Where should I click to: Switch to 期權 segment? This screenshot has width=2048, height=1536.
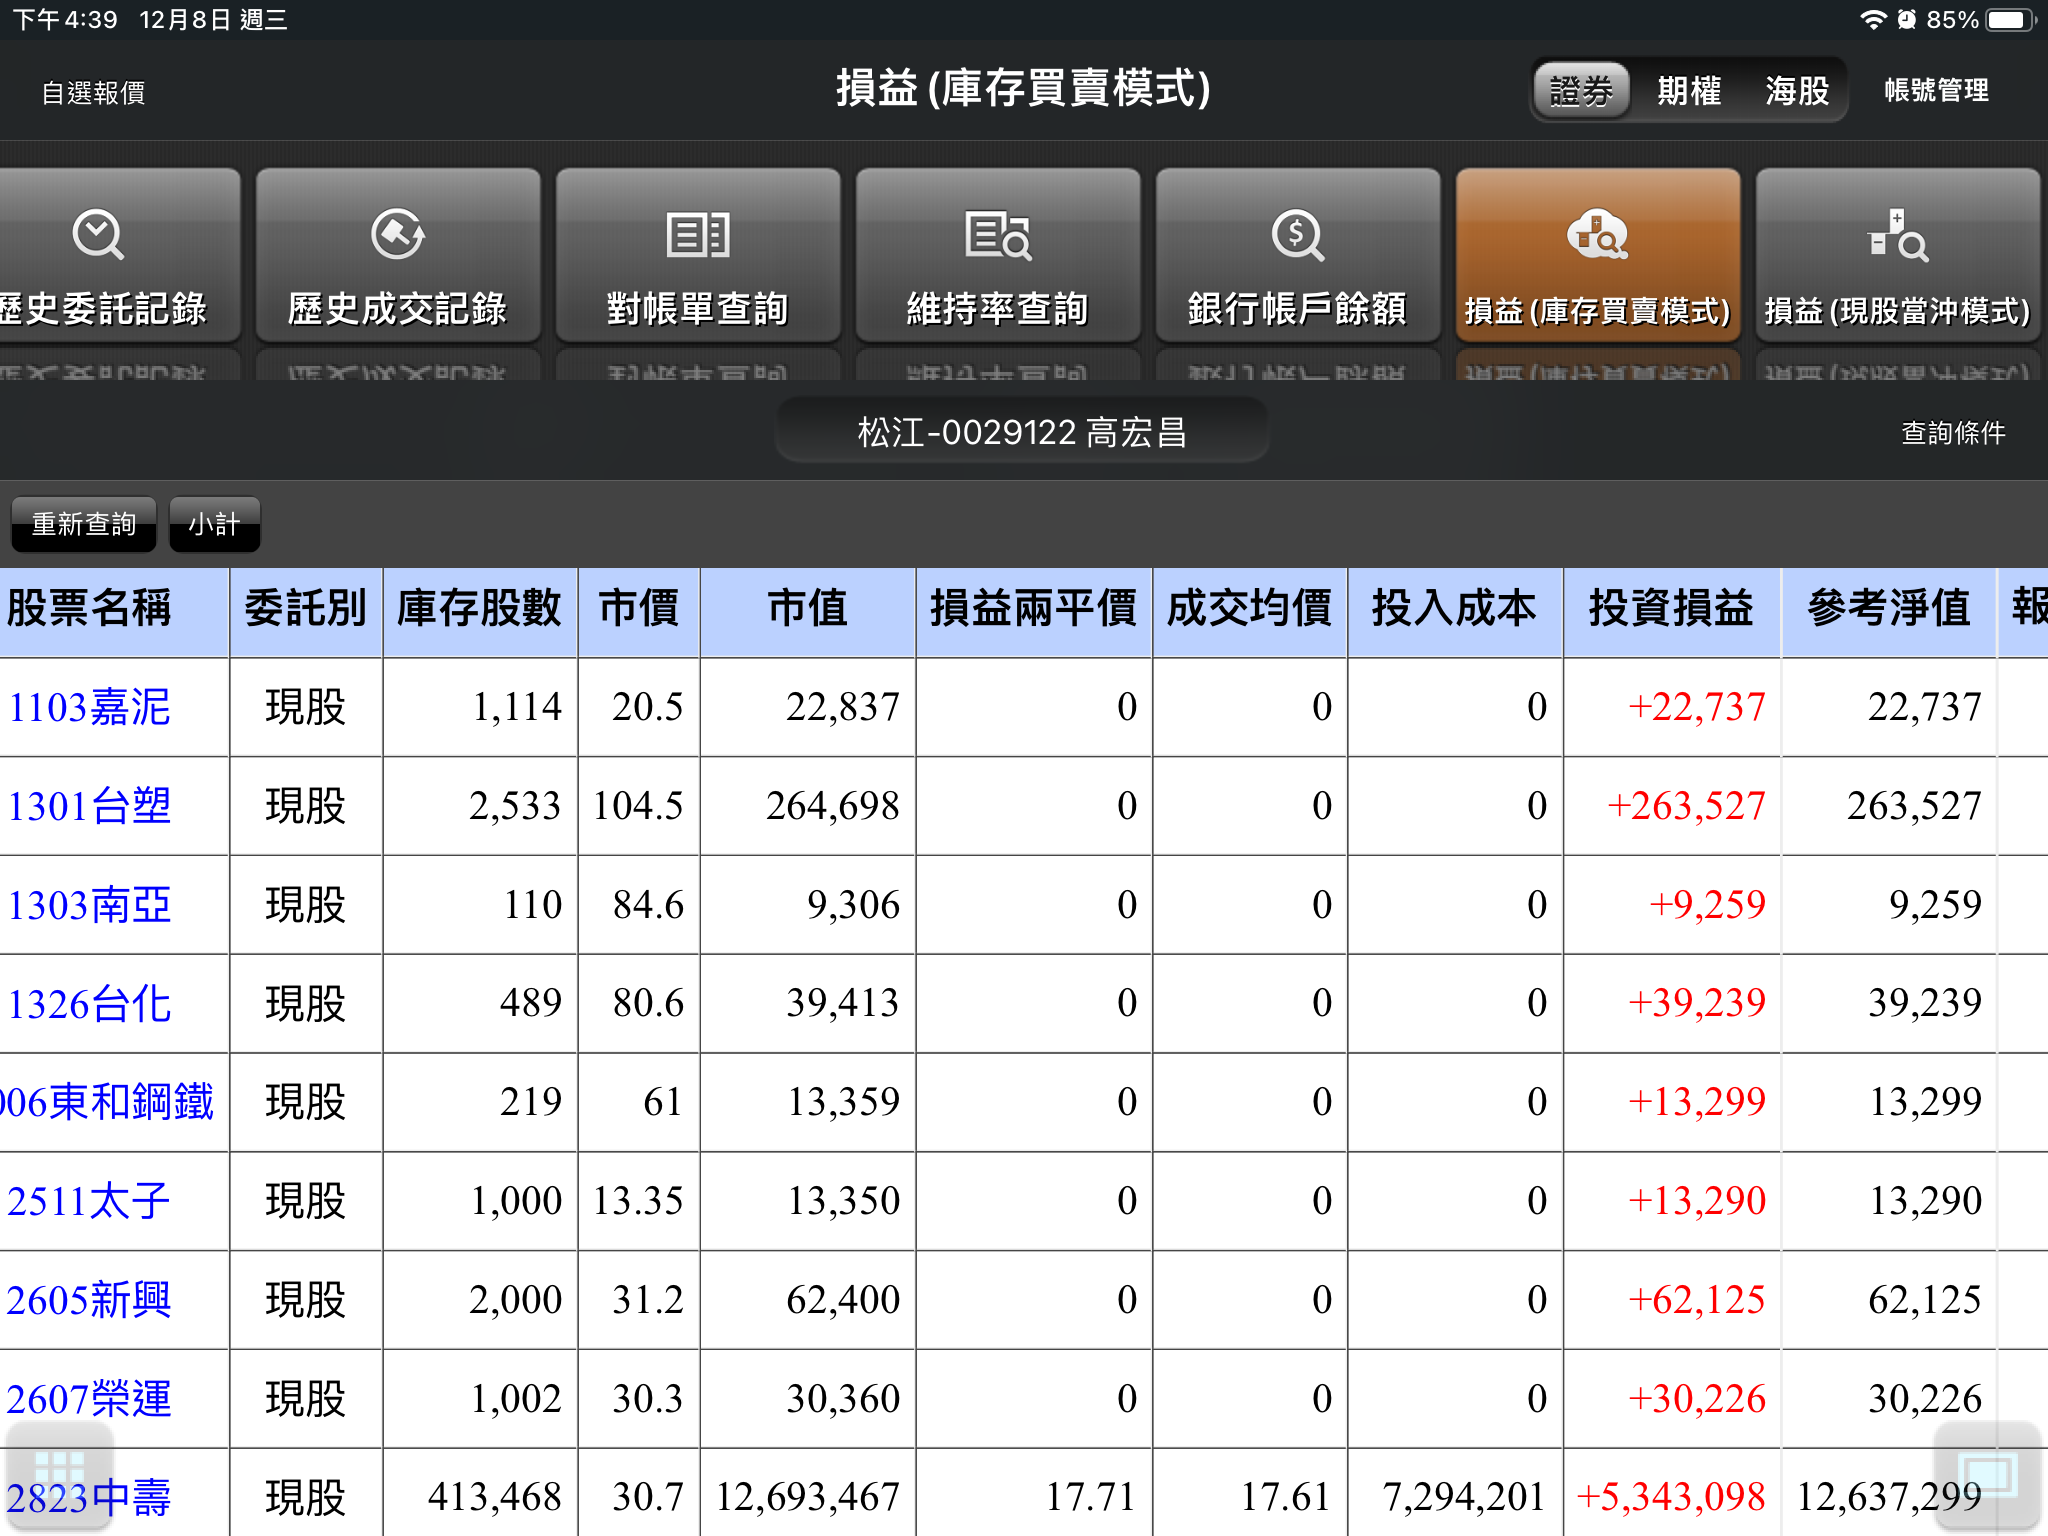tap(1689, 91)
